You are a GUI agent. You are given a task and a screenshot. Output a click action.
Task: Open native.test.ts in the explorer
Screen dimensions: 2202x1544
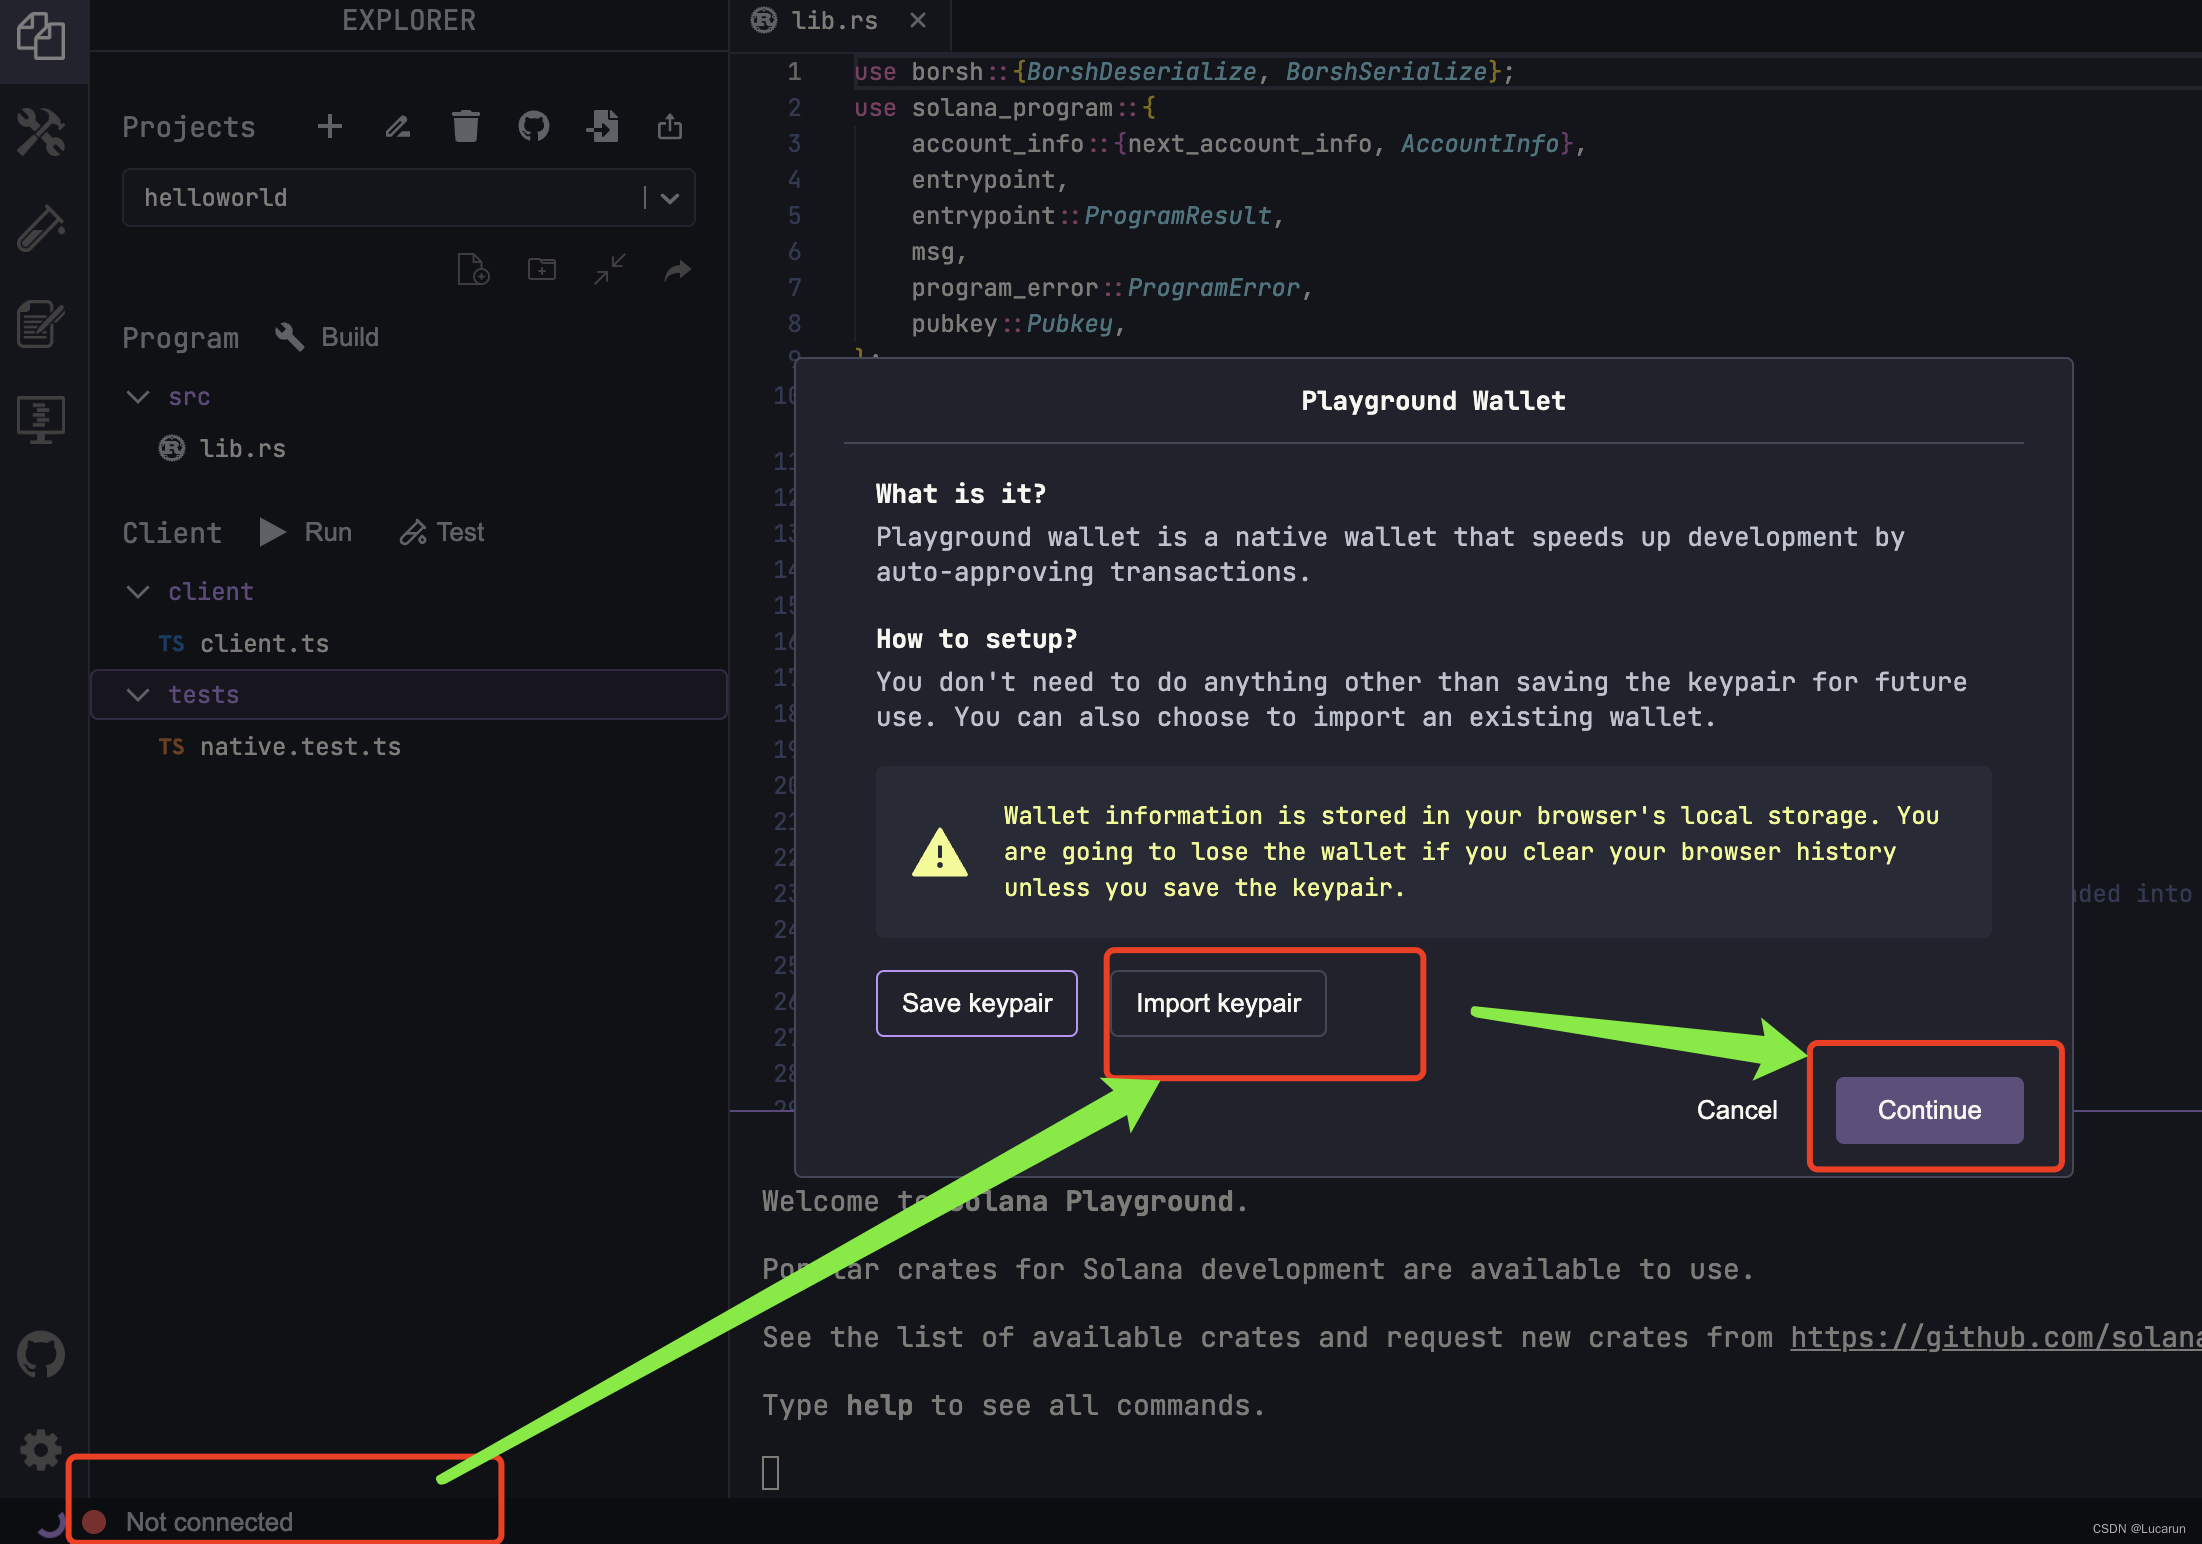pos(299,747)
